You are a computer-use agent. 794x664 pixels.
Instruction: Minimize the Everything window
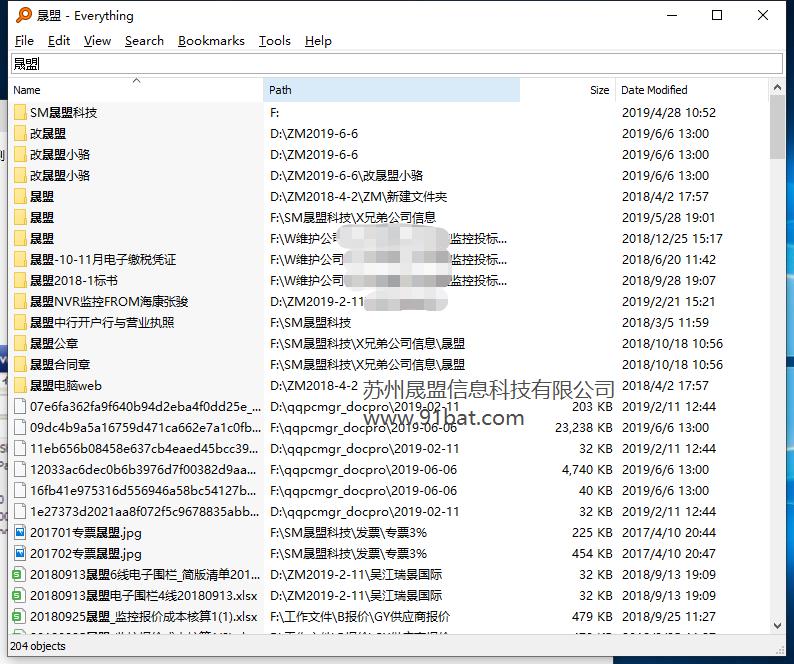pos(672,15)
